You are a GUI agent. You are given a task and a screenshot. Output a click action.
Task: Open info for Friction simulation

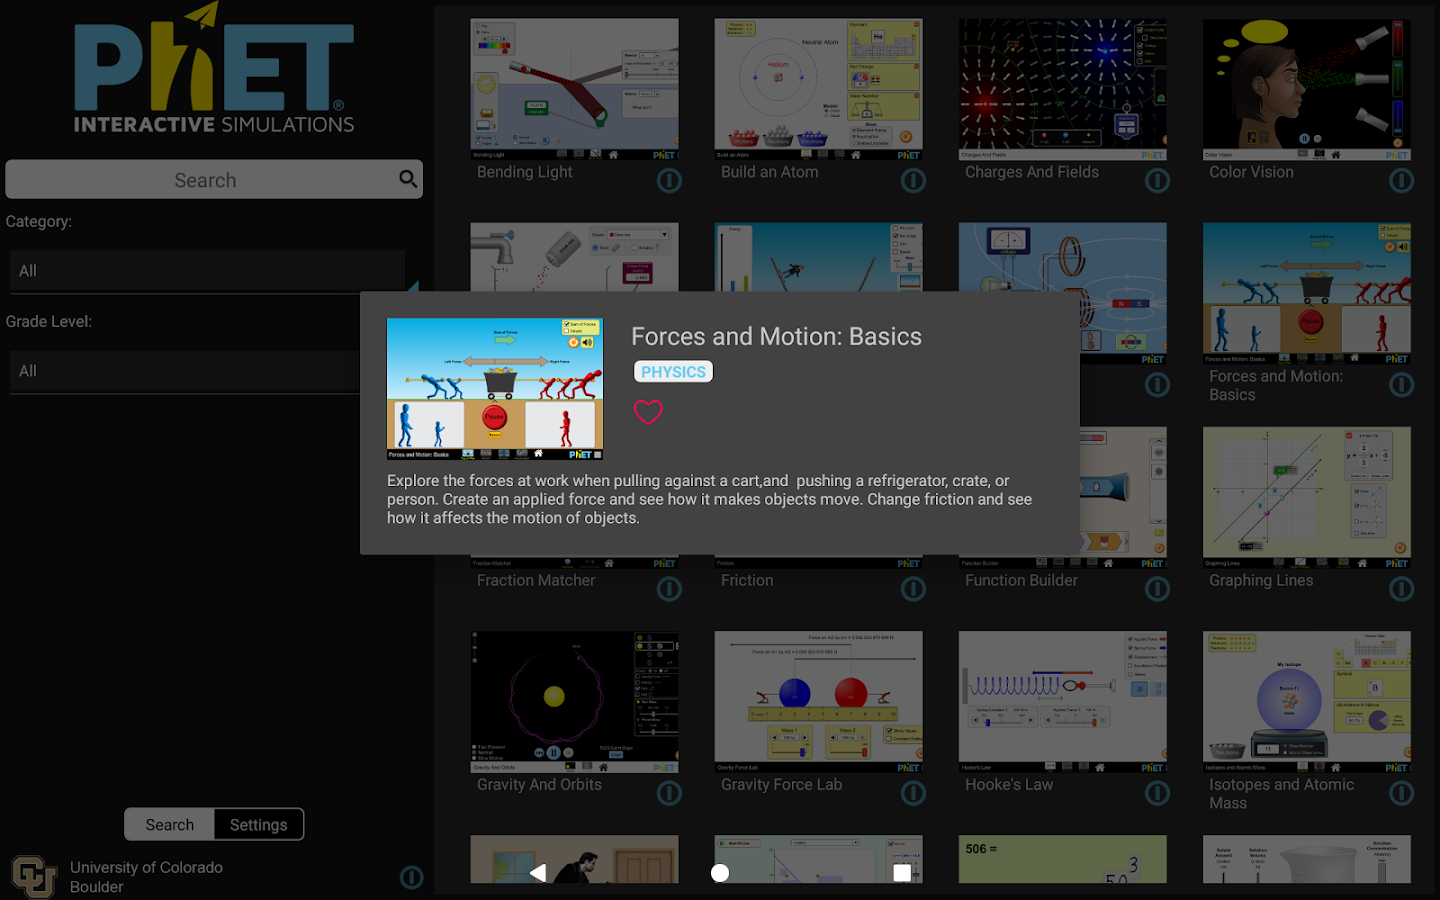pyautogui.click(x=913, y=589)
